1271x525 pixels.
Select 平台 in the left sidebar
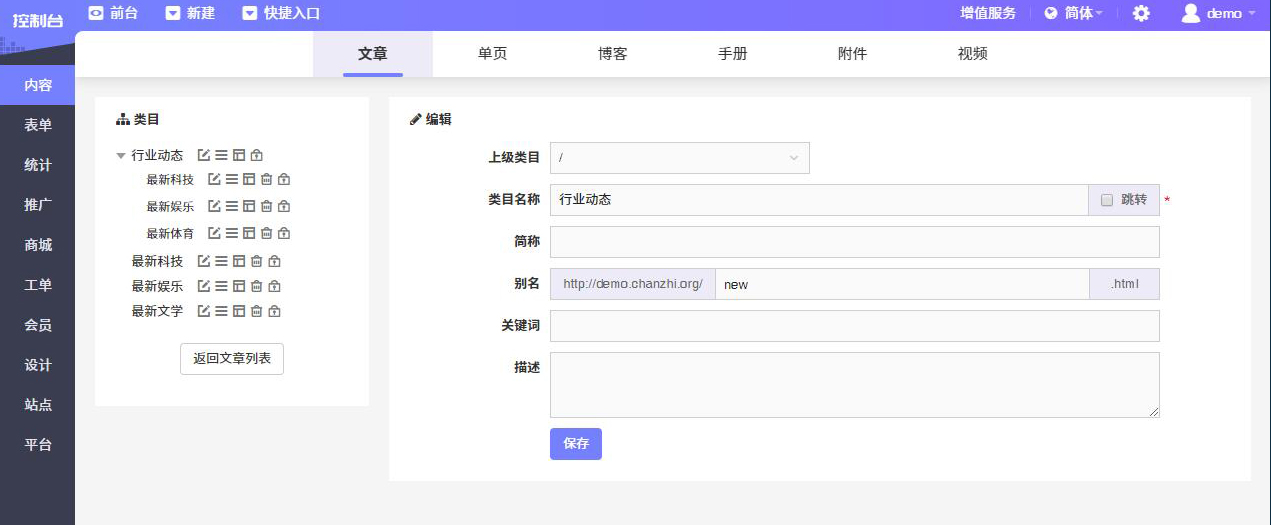(37, 445)
